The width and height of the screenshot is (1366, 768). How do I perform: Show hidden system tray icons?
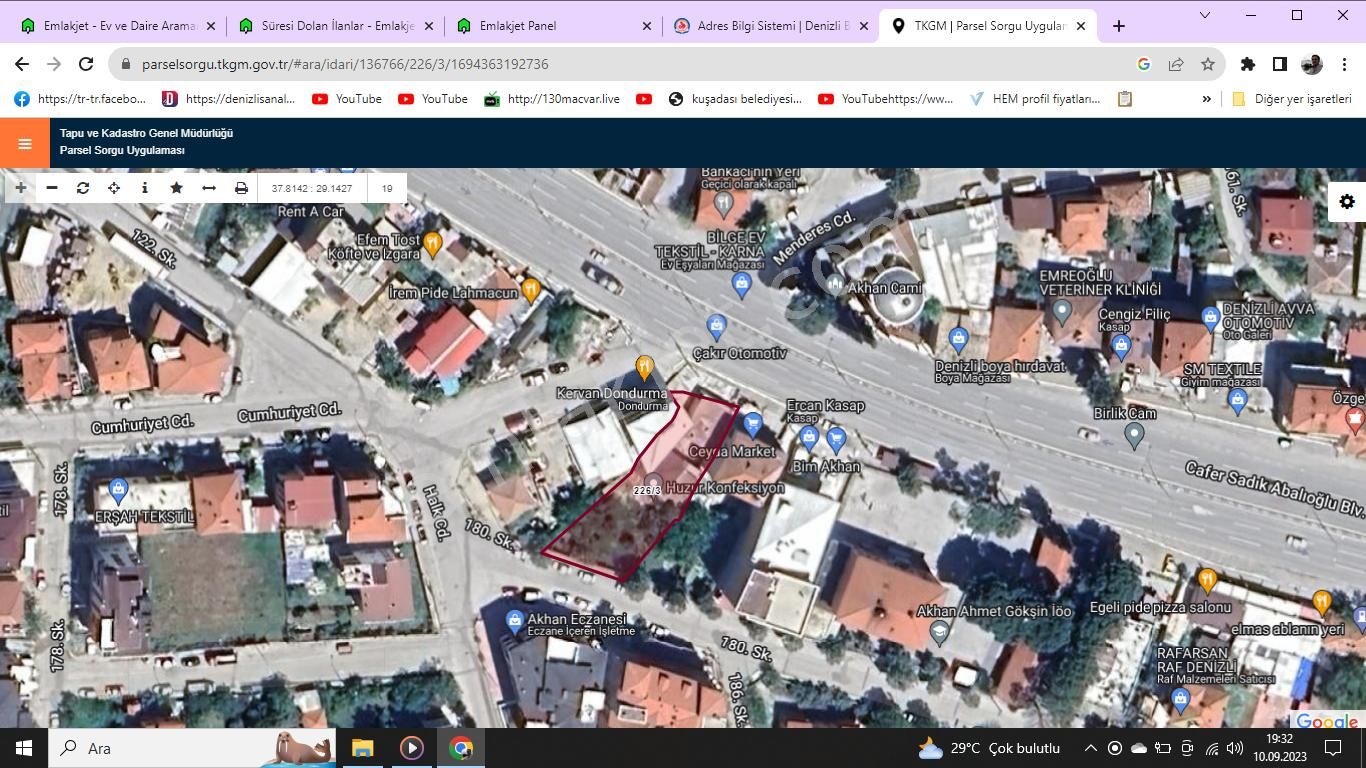[x=1090, y=748]
